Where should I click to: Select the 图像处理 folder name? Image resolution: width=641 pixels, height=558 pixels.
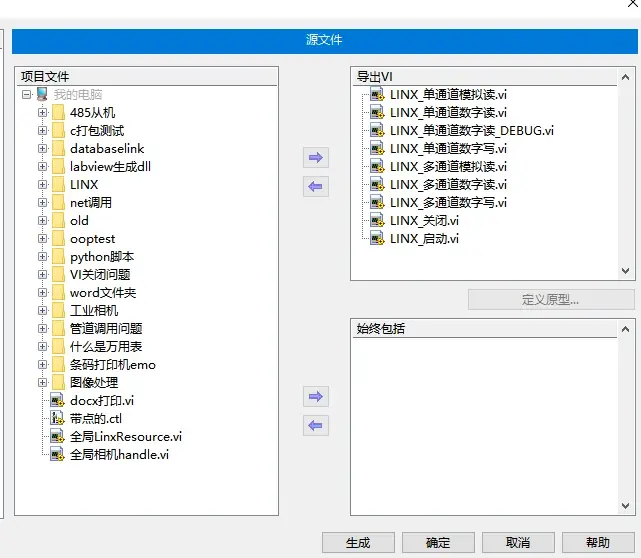94,382
